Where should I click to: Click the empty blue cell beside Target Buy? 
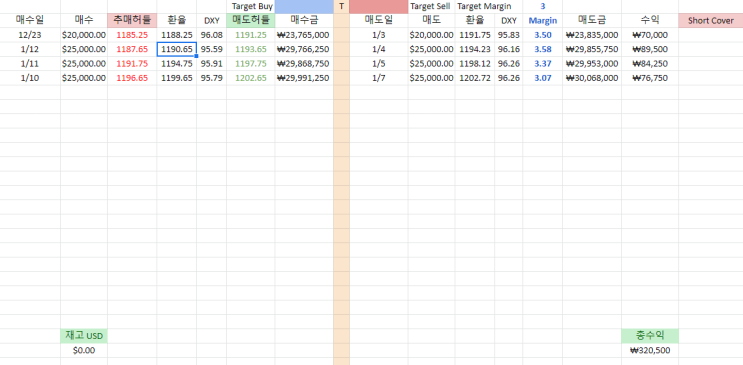(304, 7)
